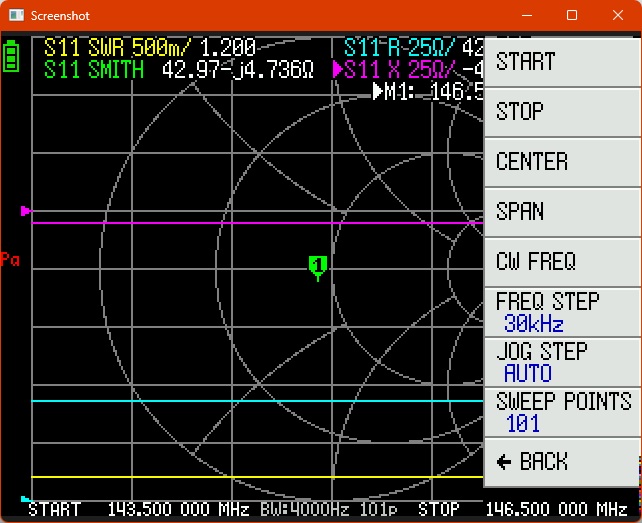Viewport: 642px width, 523px height.
Task: Go back using the BACK arrow button
Action: 561,462
